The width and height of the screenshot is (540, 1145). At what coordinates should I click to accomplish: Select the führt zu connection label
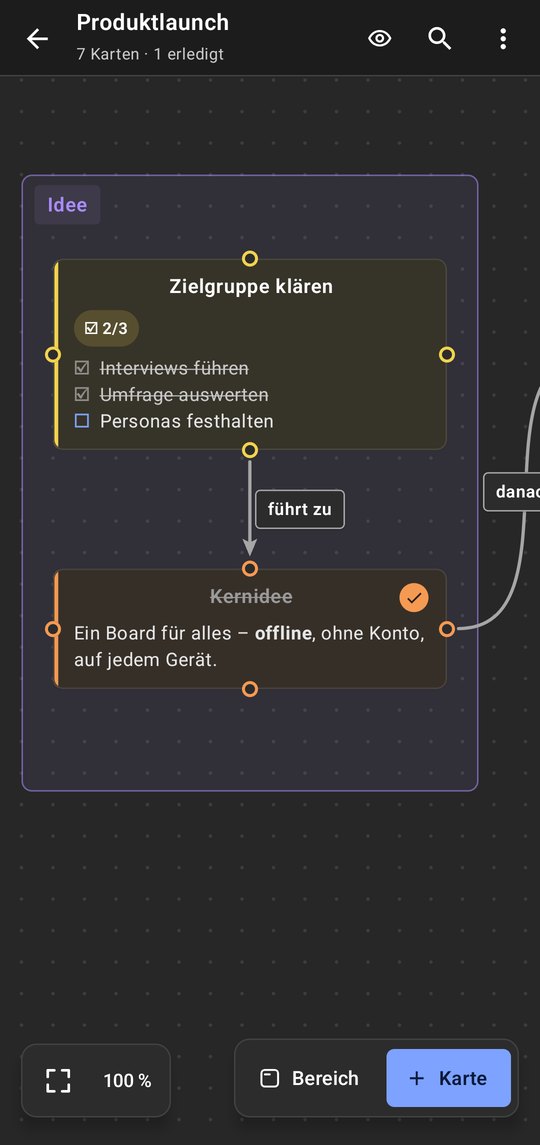coord(300,509)
